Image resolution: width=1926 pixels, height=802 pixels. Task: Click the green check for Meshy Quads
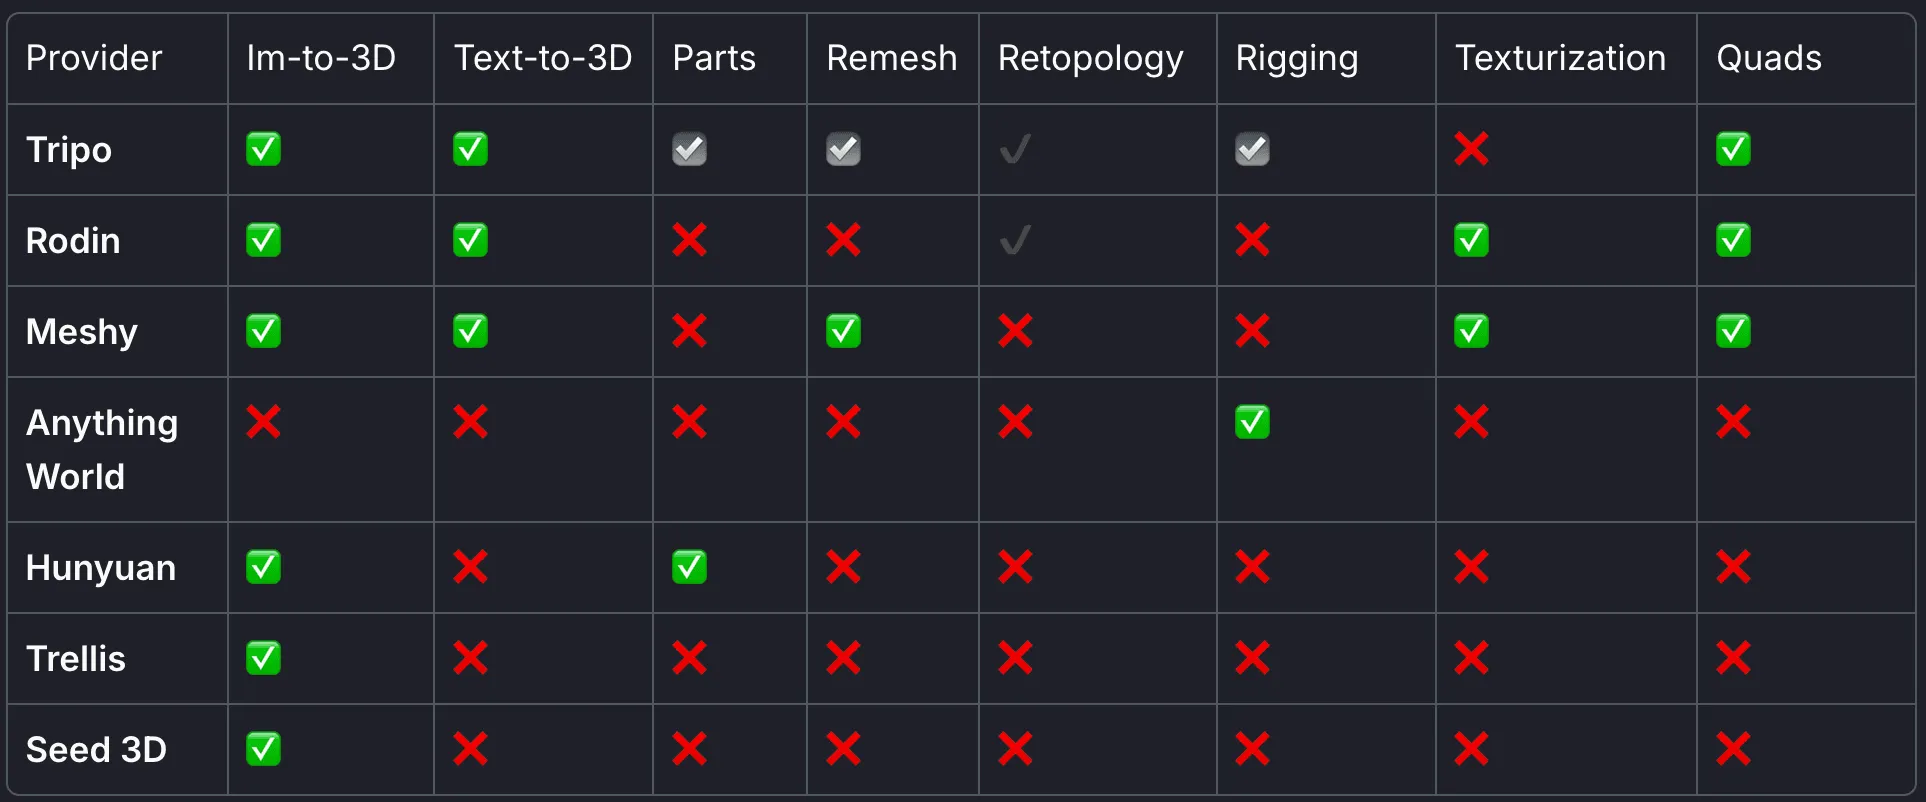pos(1733,331)
